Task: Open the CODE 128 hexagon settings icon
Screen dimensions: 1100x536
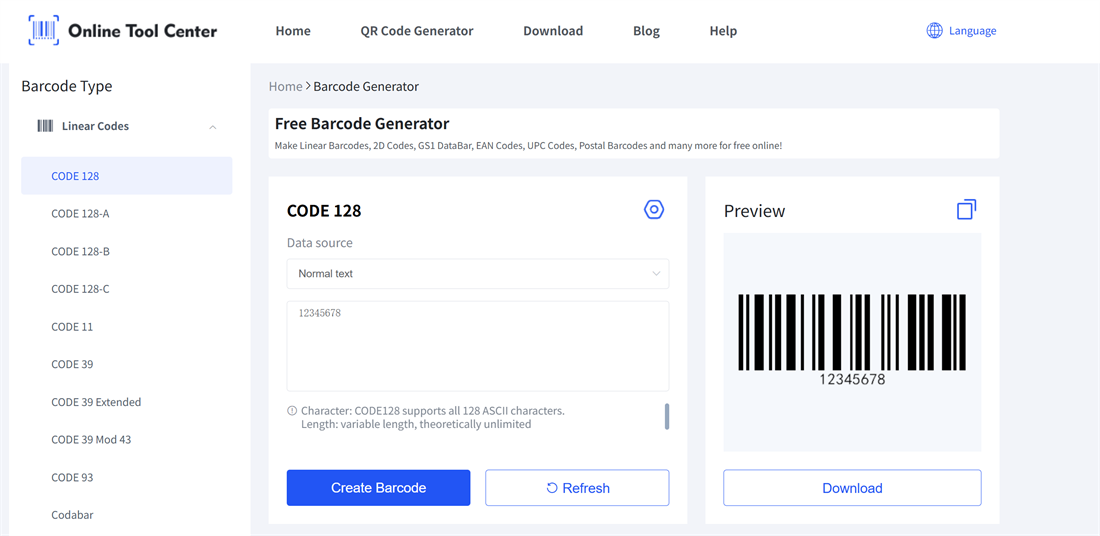Action: tap(654, 210)
